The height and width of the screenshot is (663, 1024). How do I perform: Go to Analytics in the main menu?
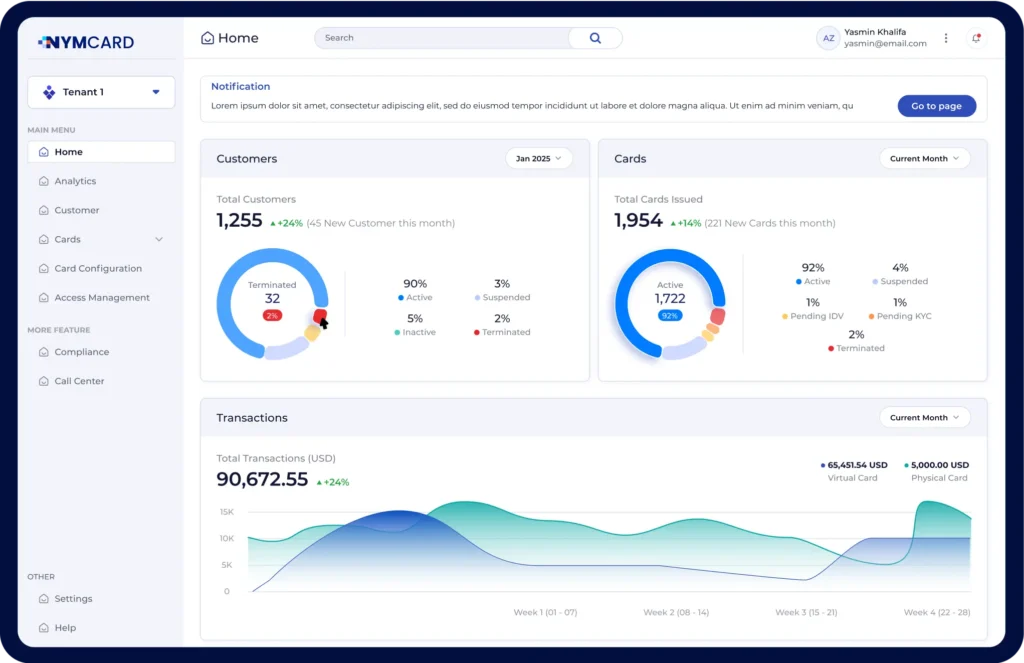pyautogui.click(x=75, y=181)
